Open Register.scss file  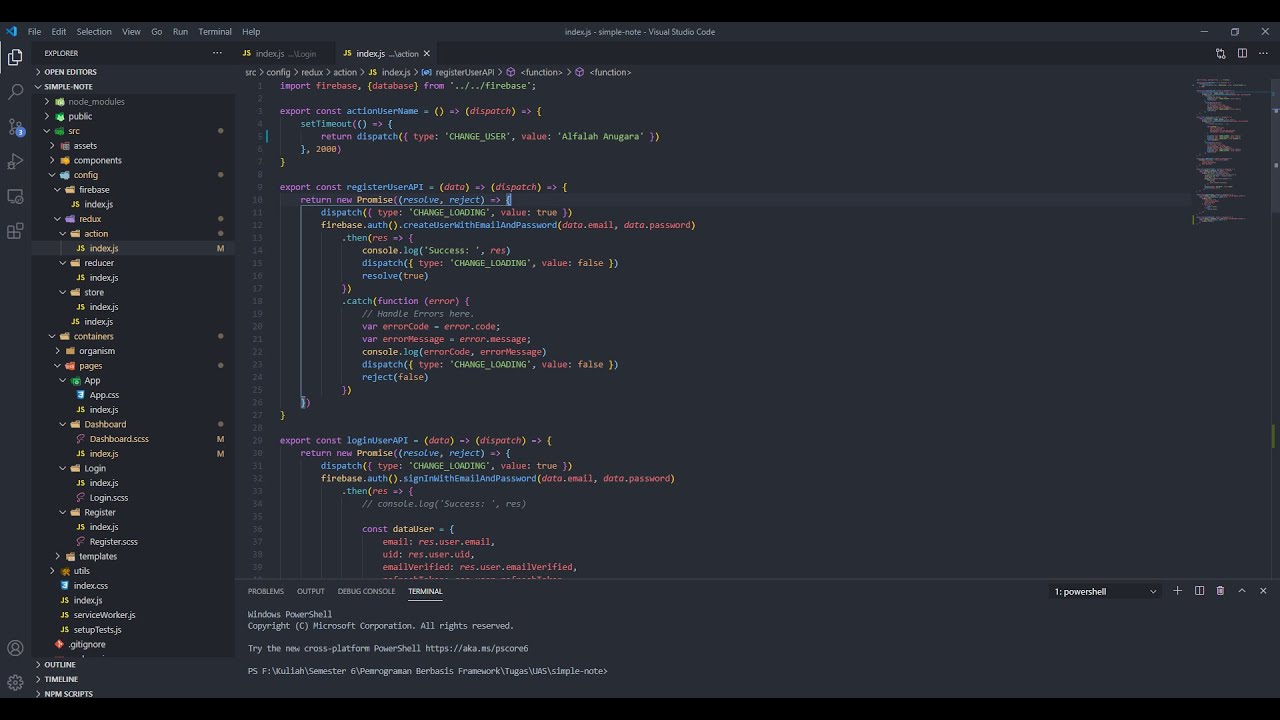pyautogui.click(x=113, y=541)
